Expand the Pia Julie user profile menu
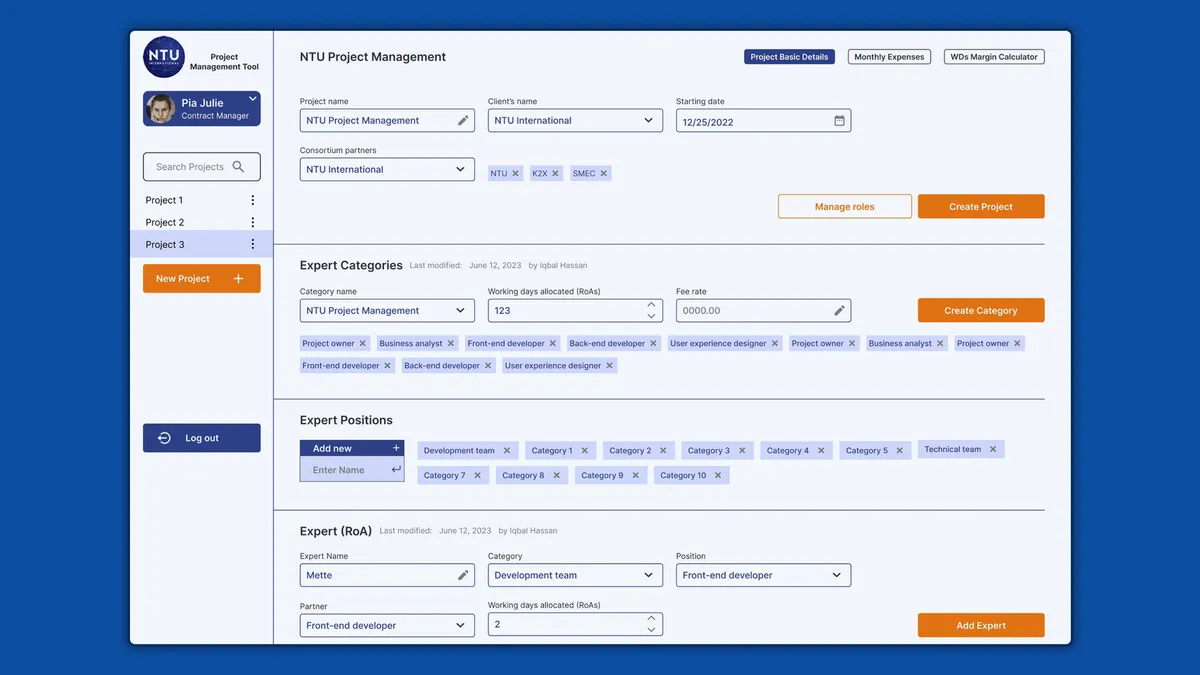1200x675 pixels. (x=253, y=99)
